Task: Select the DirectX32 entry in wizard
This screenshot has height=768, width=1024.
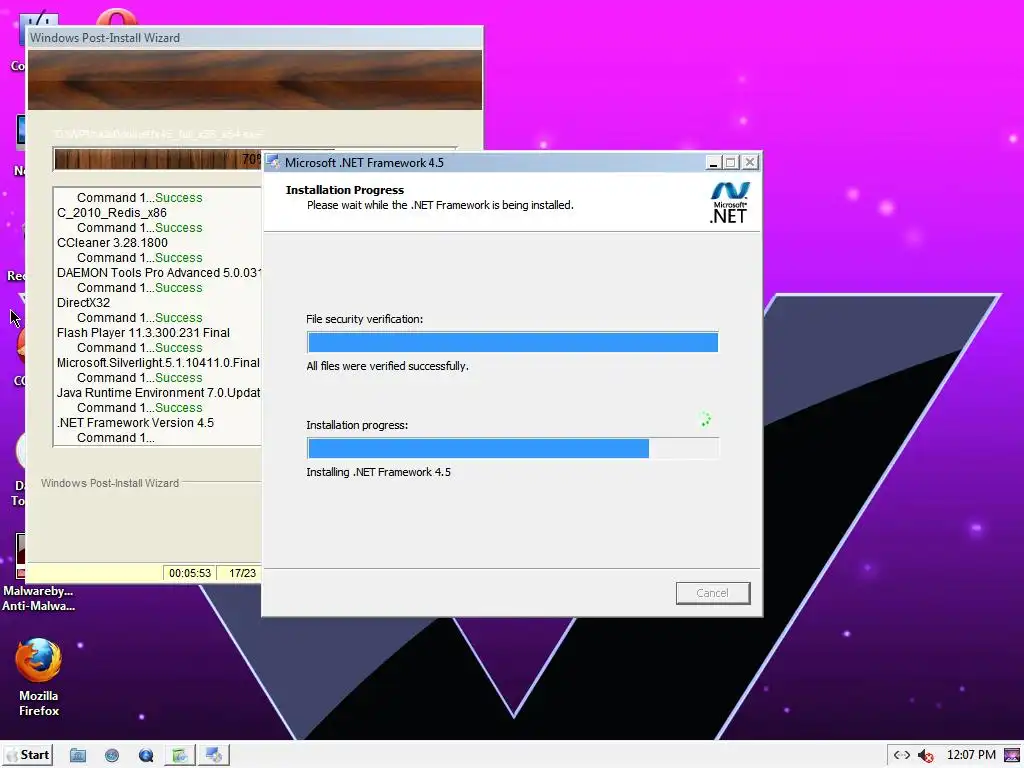Action: [x=84, y=303]
